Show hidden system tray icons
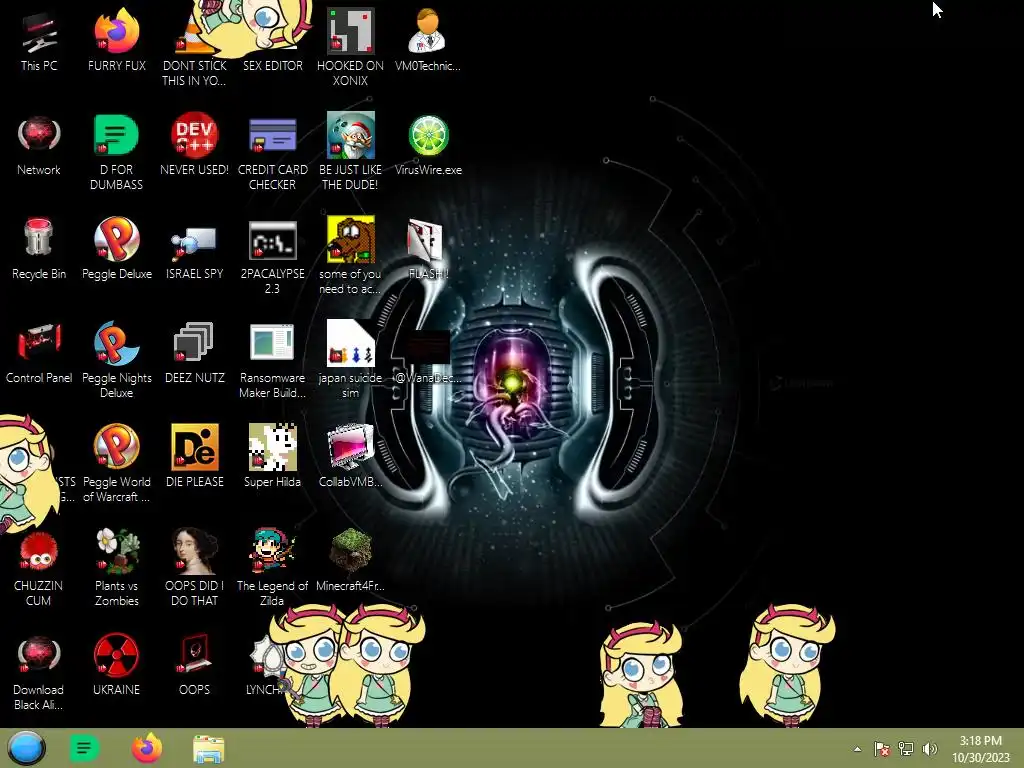 [857, 749]
